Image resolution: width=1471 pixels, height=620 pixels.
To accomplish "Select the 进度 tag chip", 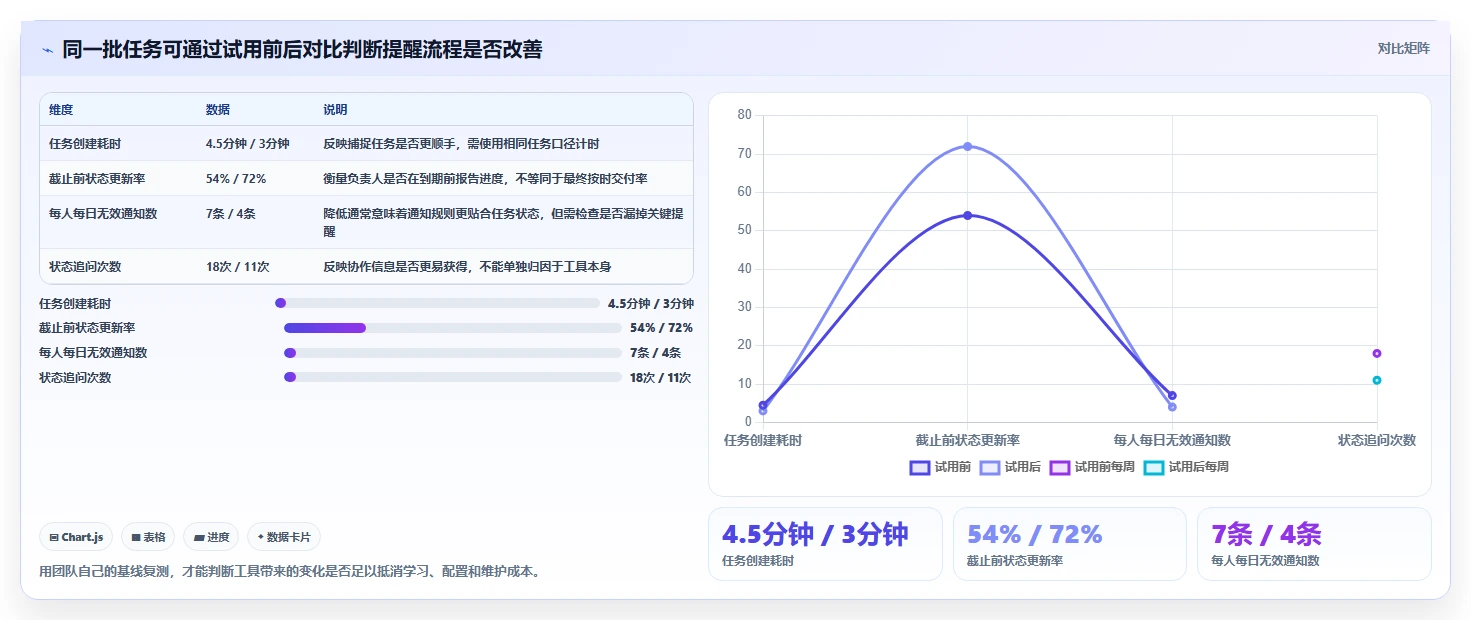I will tap(211, 537).
